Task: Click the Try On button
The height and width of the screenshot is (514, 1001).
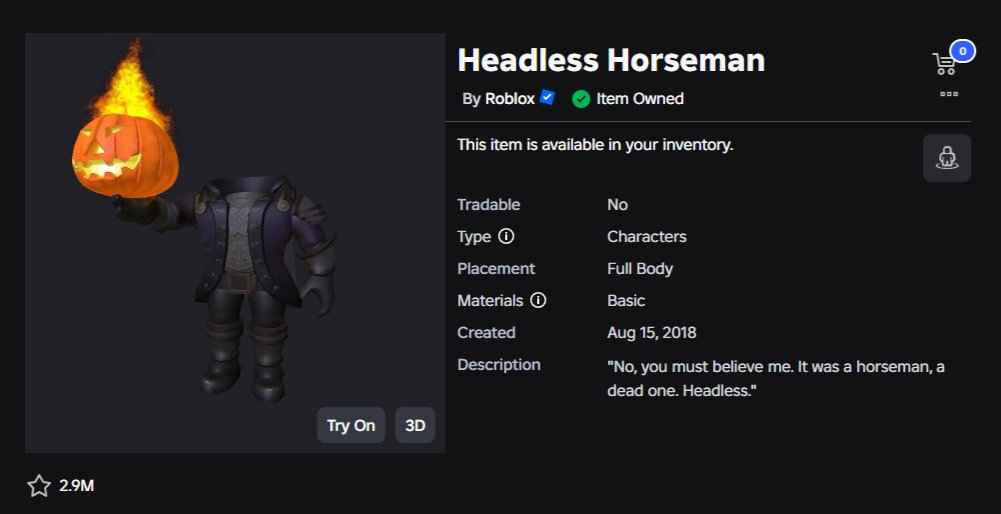Action: click(351, 425)
